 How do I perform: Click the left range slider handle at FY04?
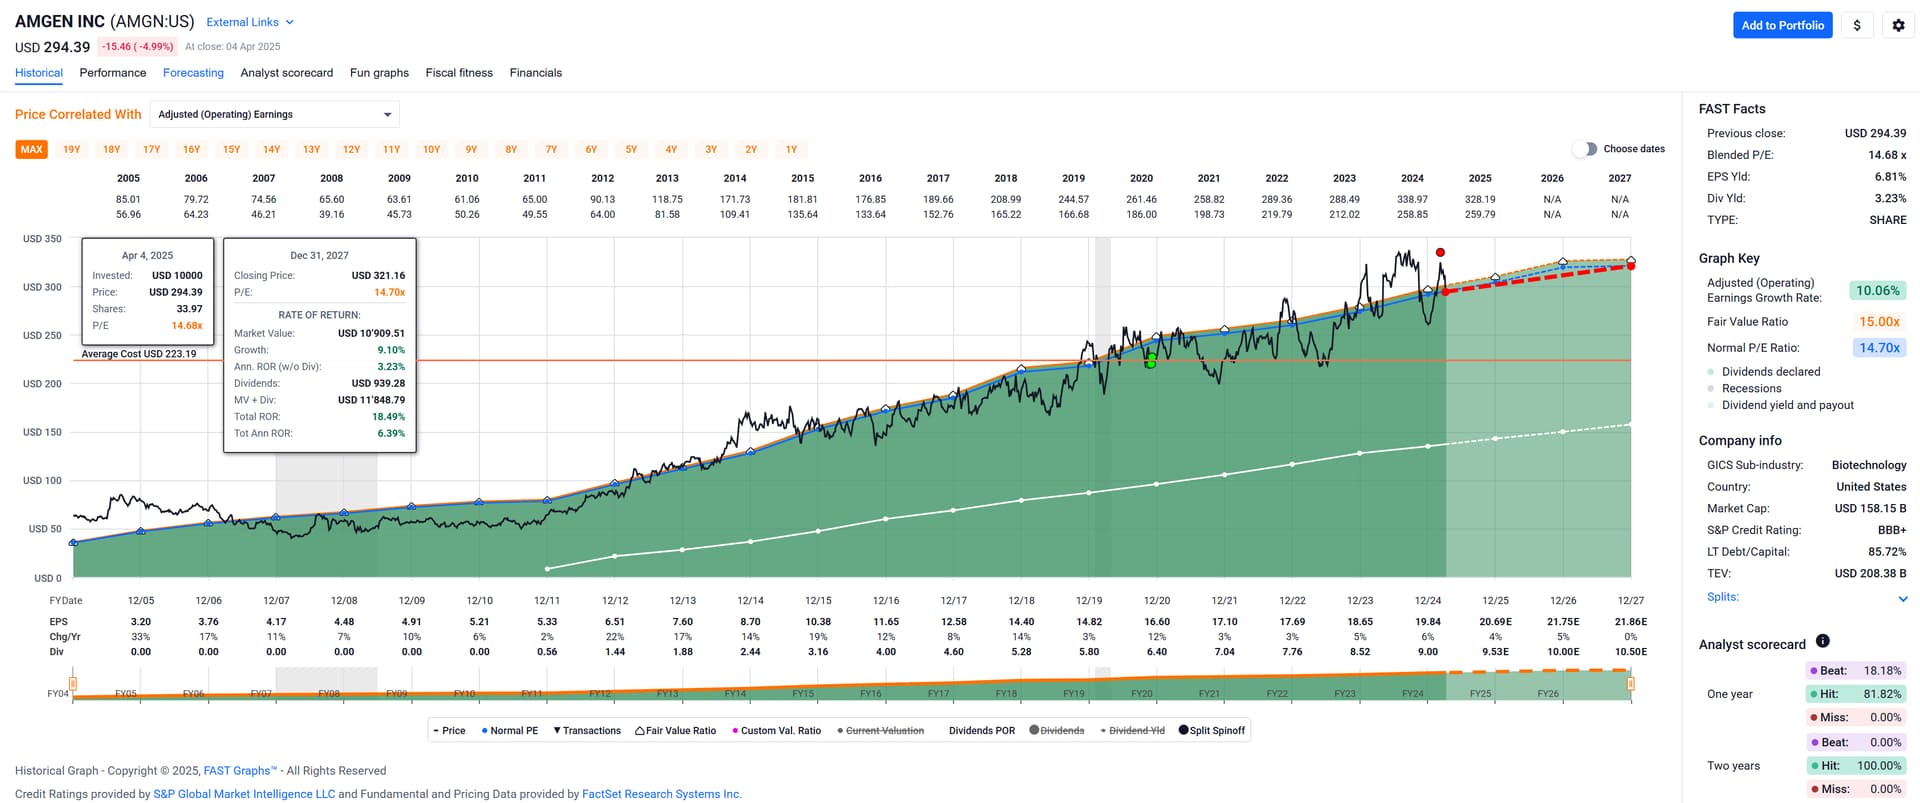(73, 684)
